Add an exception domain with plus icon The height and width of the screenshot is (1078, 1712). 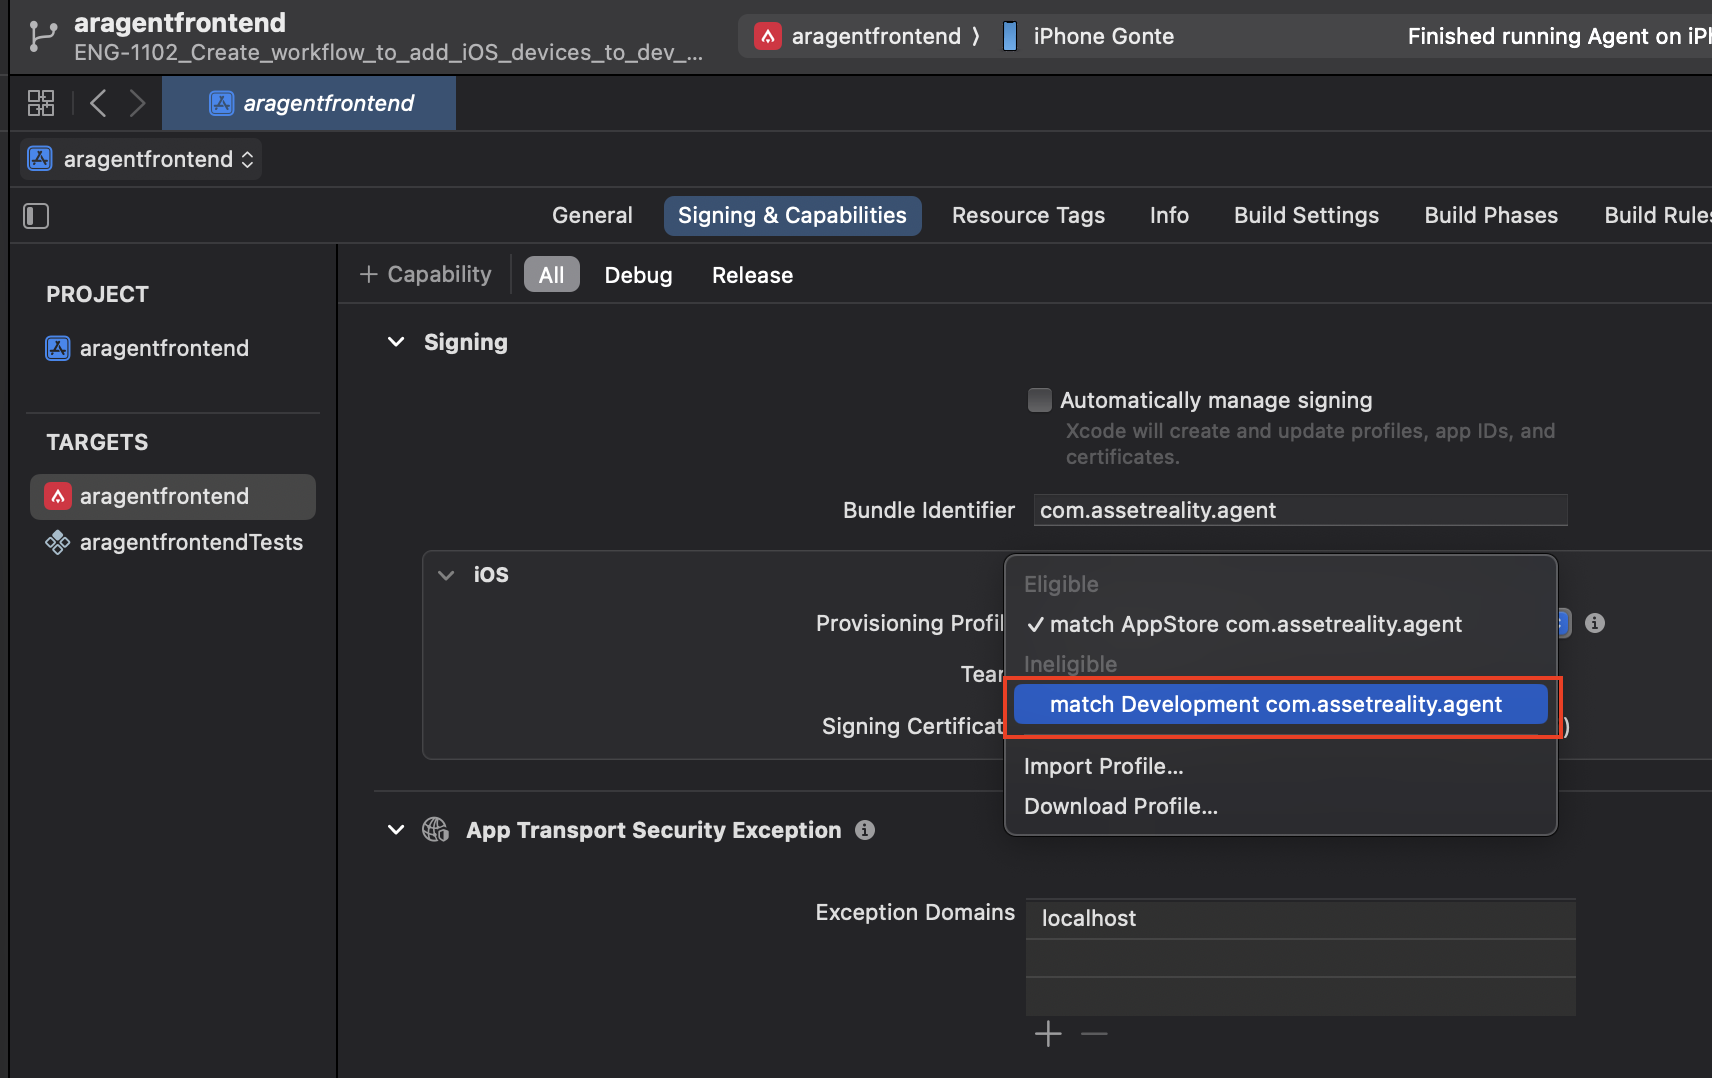(x=1048, y=1033)
